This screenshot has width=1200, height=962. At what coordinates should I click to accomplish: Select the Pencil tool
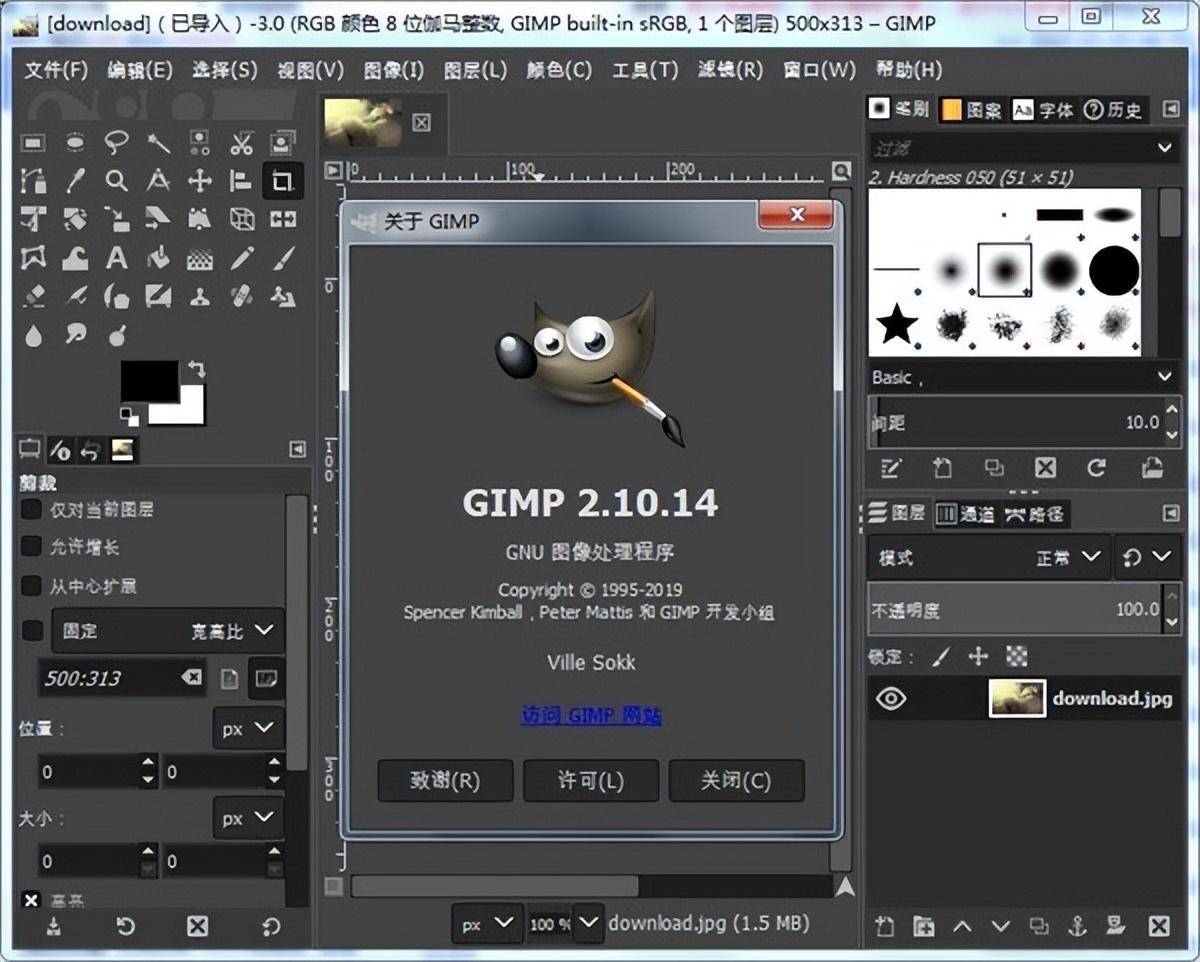pos(242,258)
